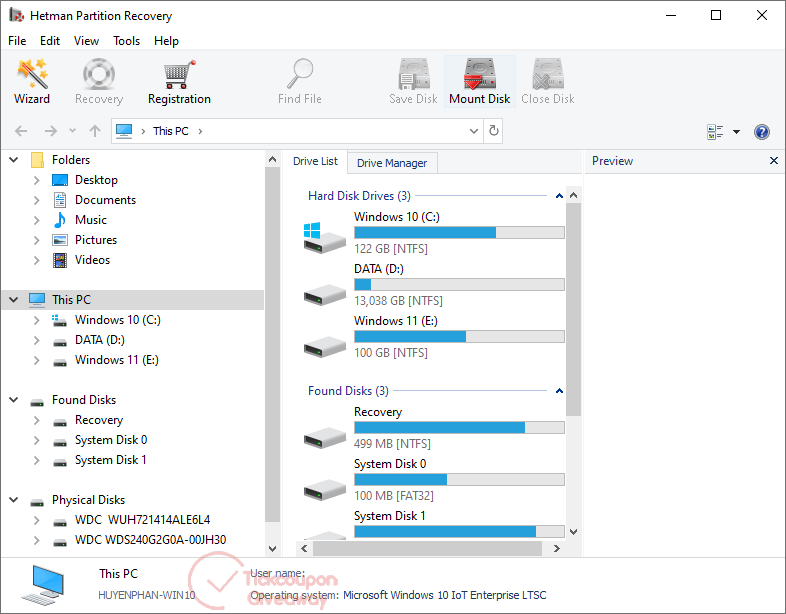Image resolution: width=786 pixels, height=614 pixels.
Task: Select Desktop folder in tree
Action: (x=96, y=179)
